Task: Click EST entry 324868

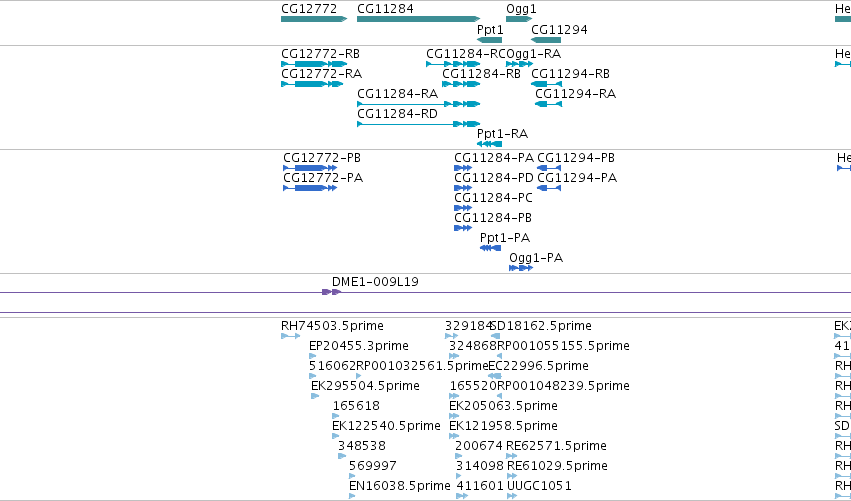Action: pyautogui.click(x=473, y=346)
